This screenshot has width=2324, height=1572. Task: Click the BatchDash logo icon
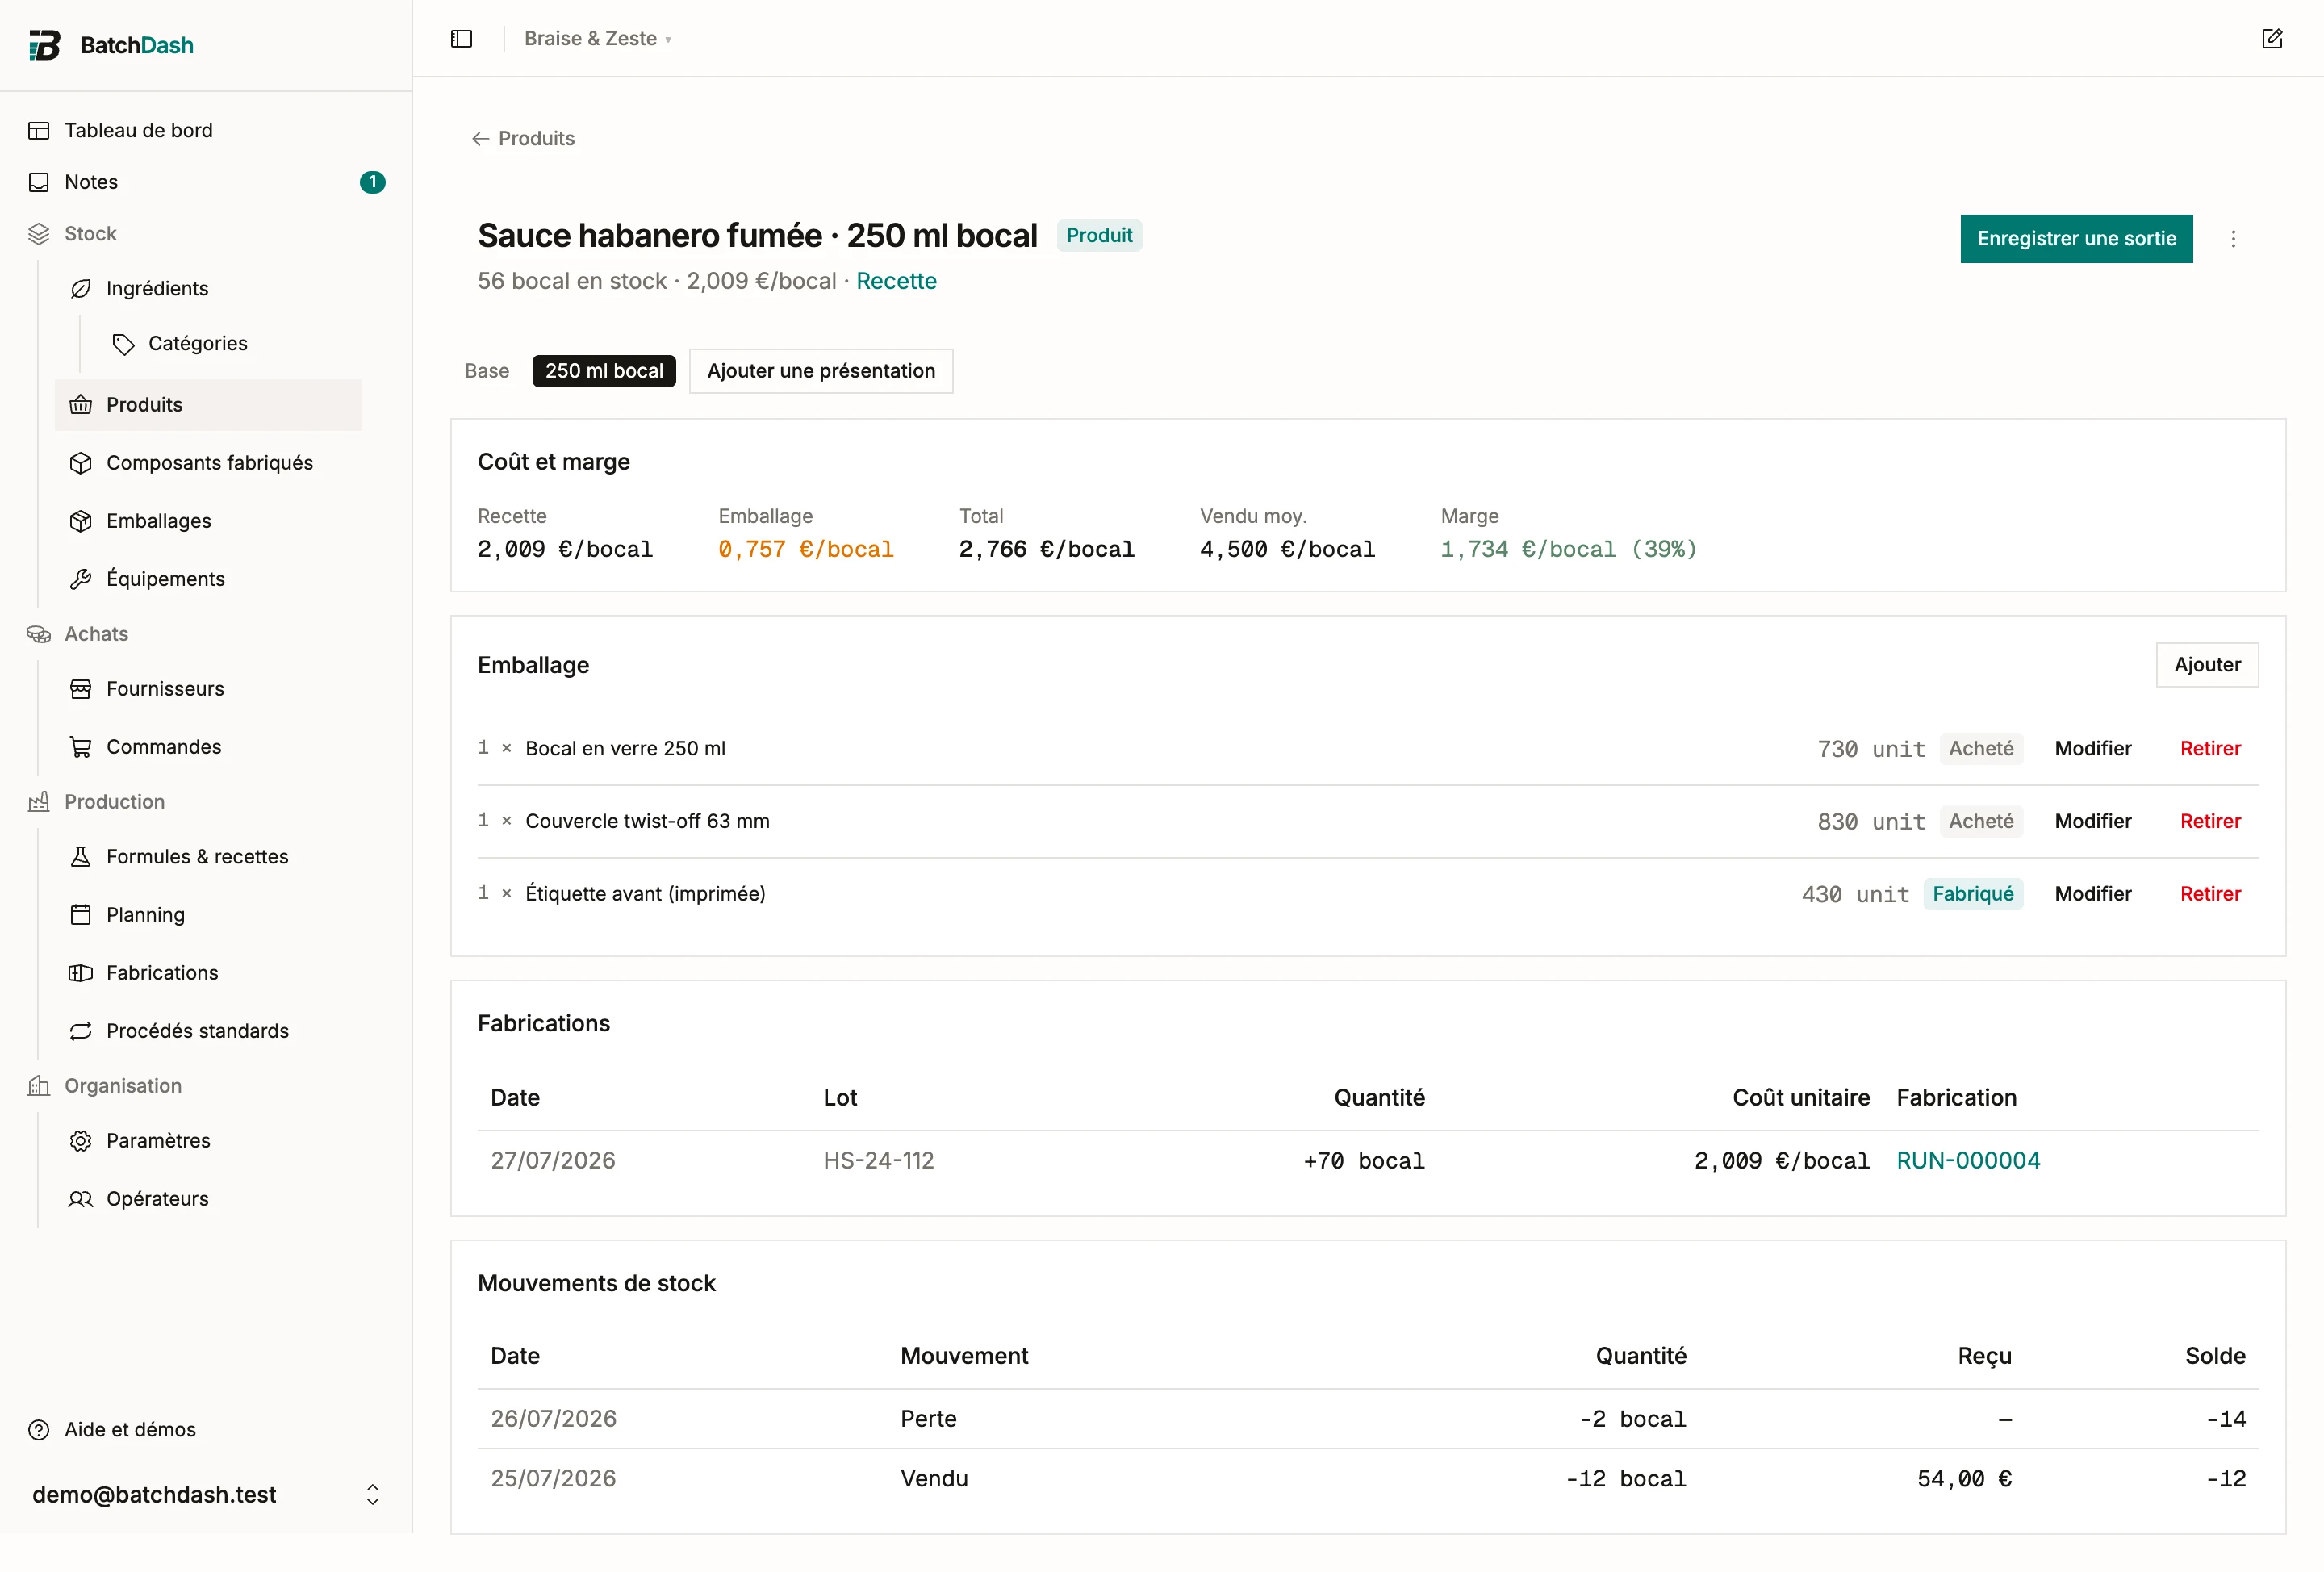point(44,45)
